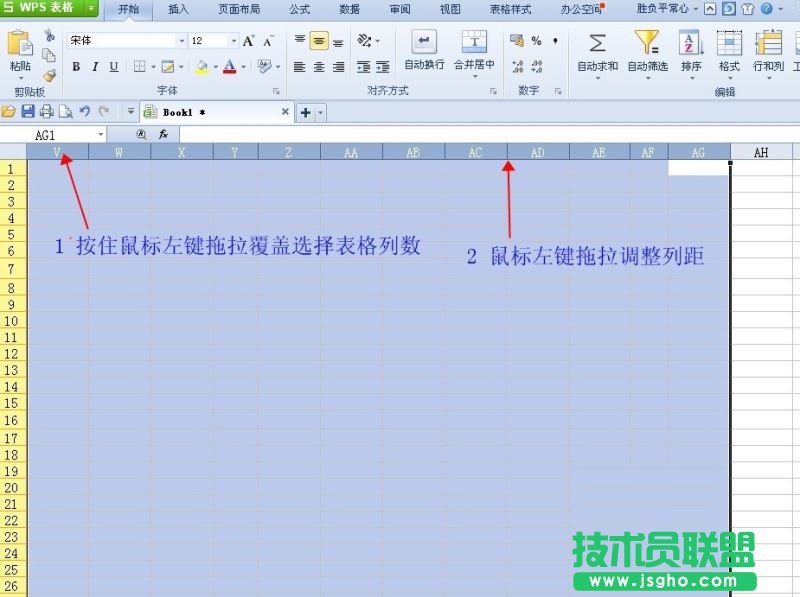
Task: Open Rows and Columns (行和列) dropdown arrow
Action: click(768, 78)
